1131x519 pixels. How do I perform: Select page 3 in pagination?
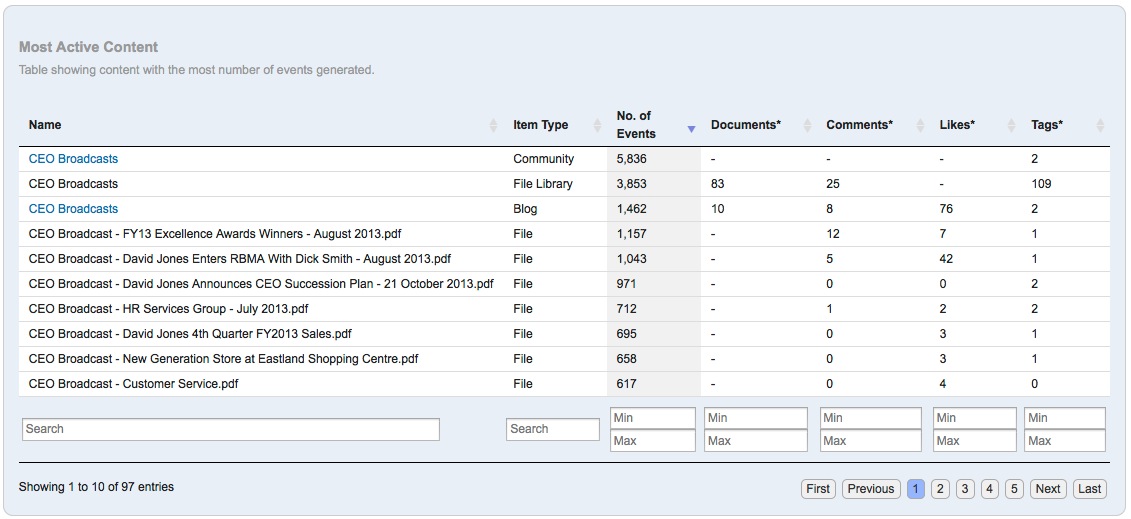[965, 489]
